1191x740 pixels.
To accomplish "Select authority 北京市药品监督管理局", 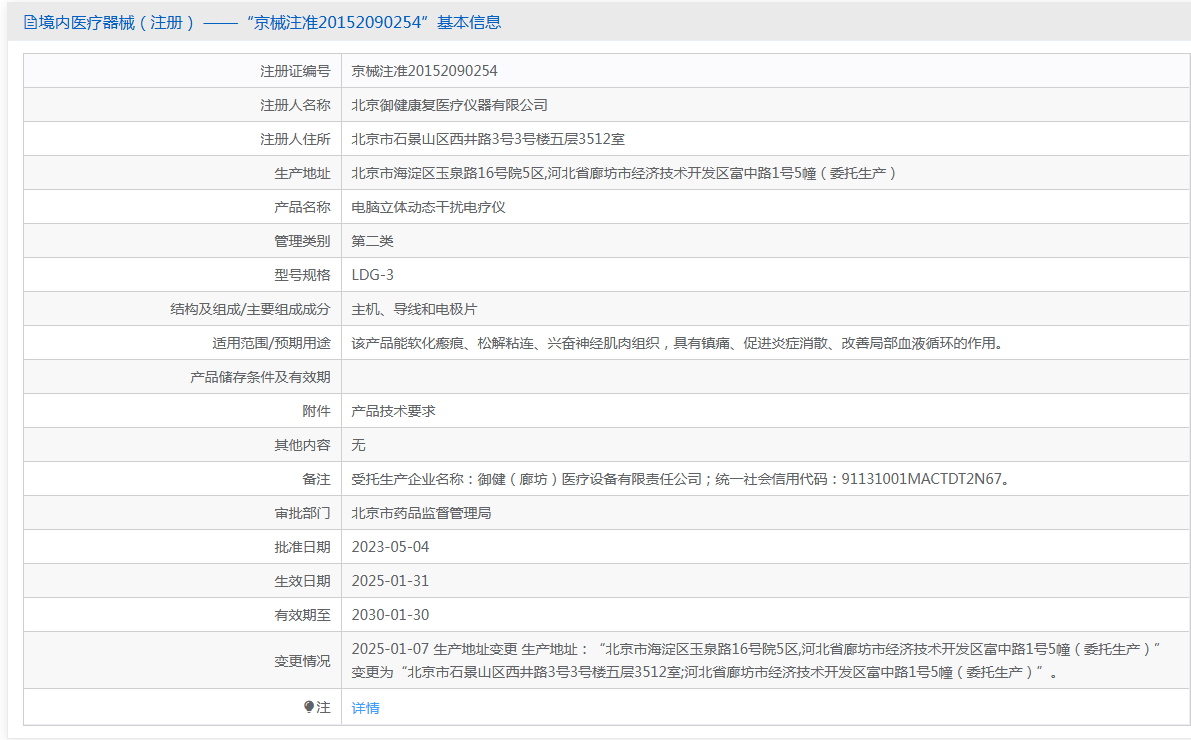I will [x=422, y=513].
